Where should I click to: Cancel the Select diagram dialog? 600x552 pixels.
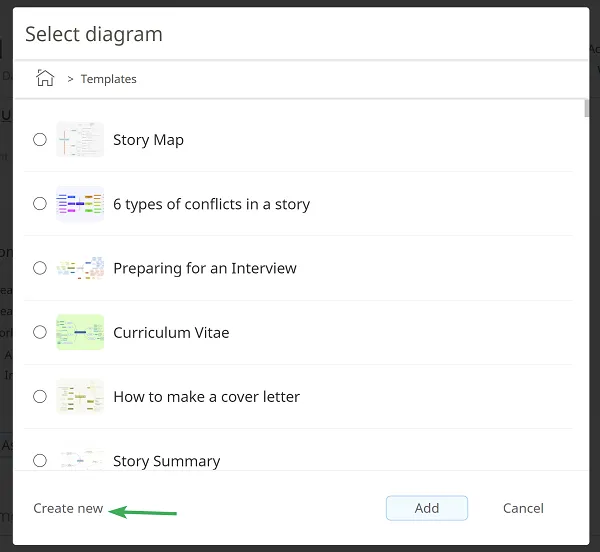point(523,508)
